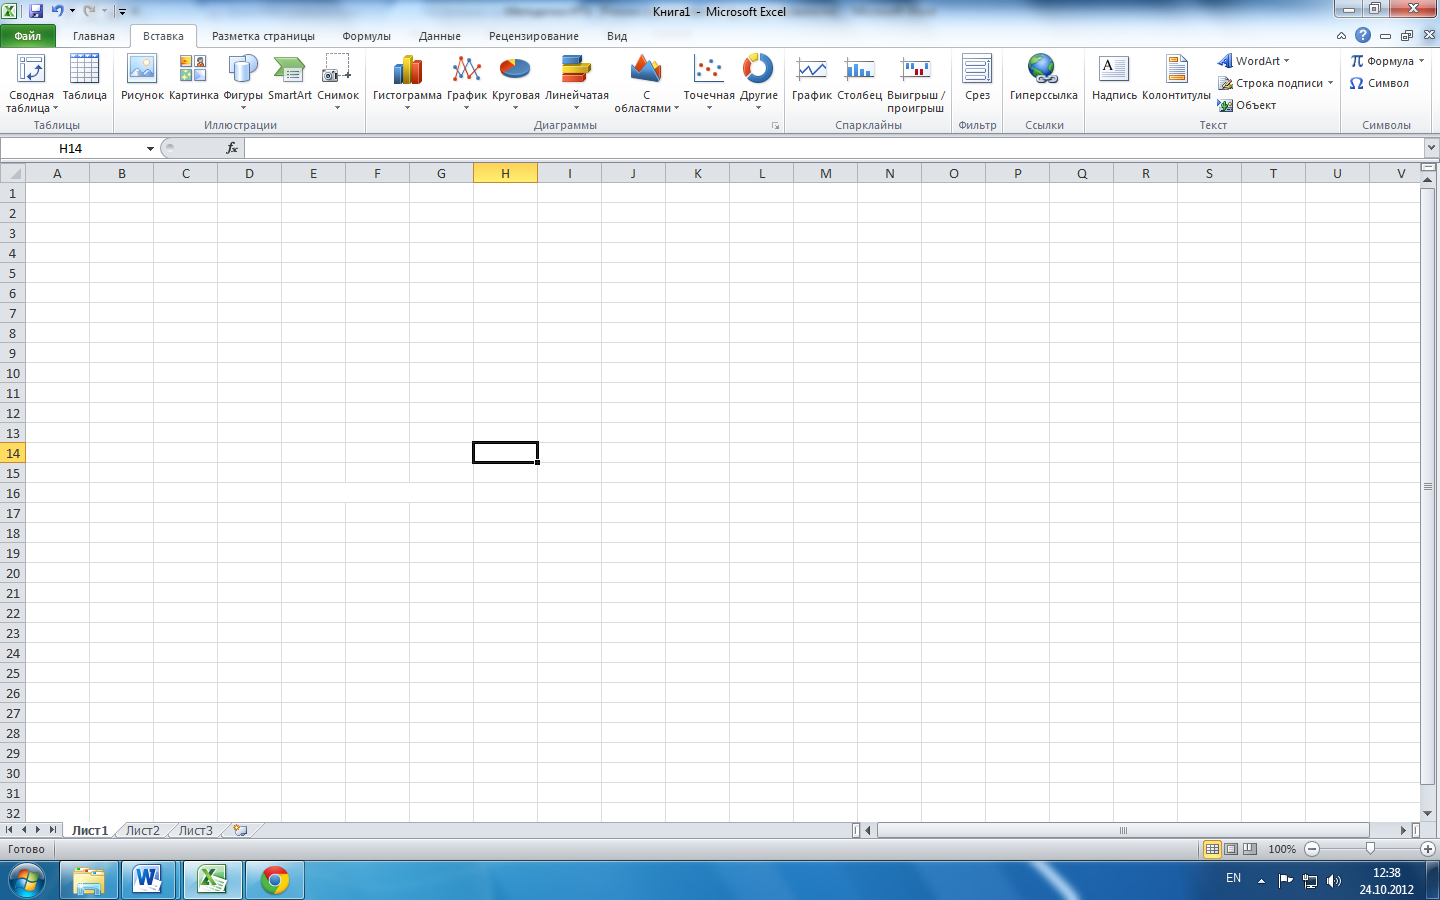Viewport: 1440px width, 900px height.
Task: Switch to the Формулы tab
Action: [x=366, y=36]
